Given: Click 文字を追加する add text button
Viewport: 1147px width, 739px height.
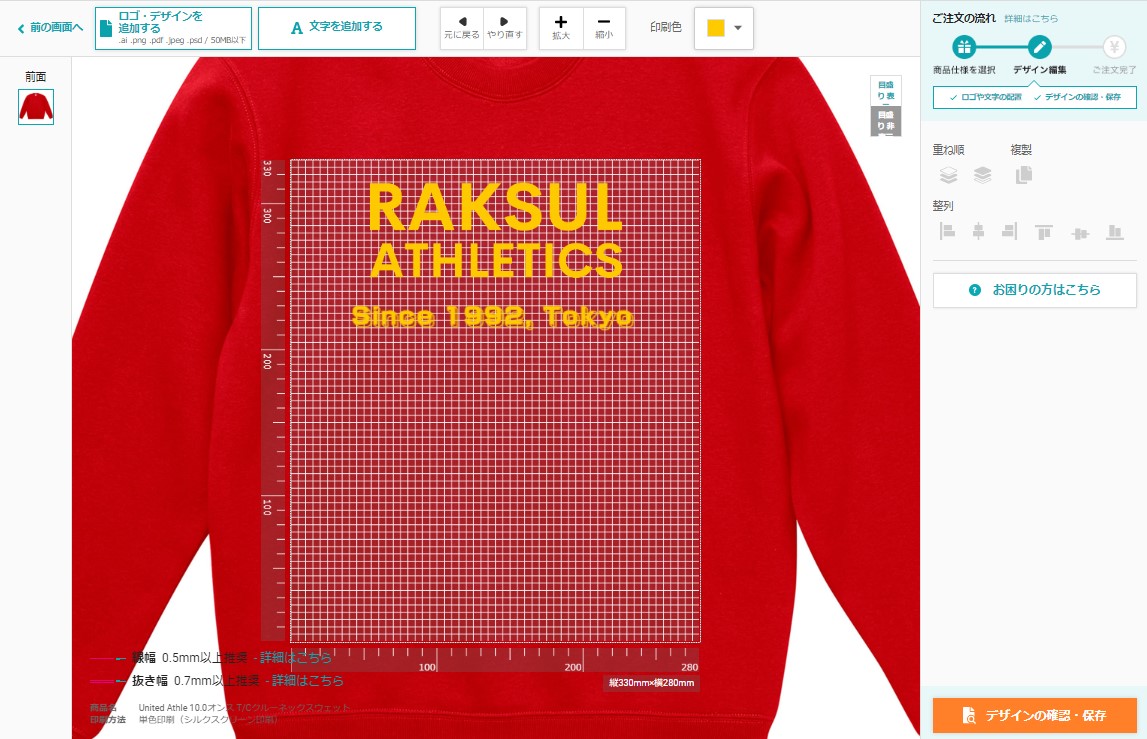Looking at the screenshot, I should click(336, 29).
